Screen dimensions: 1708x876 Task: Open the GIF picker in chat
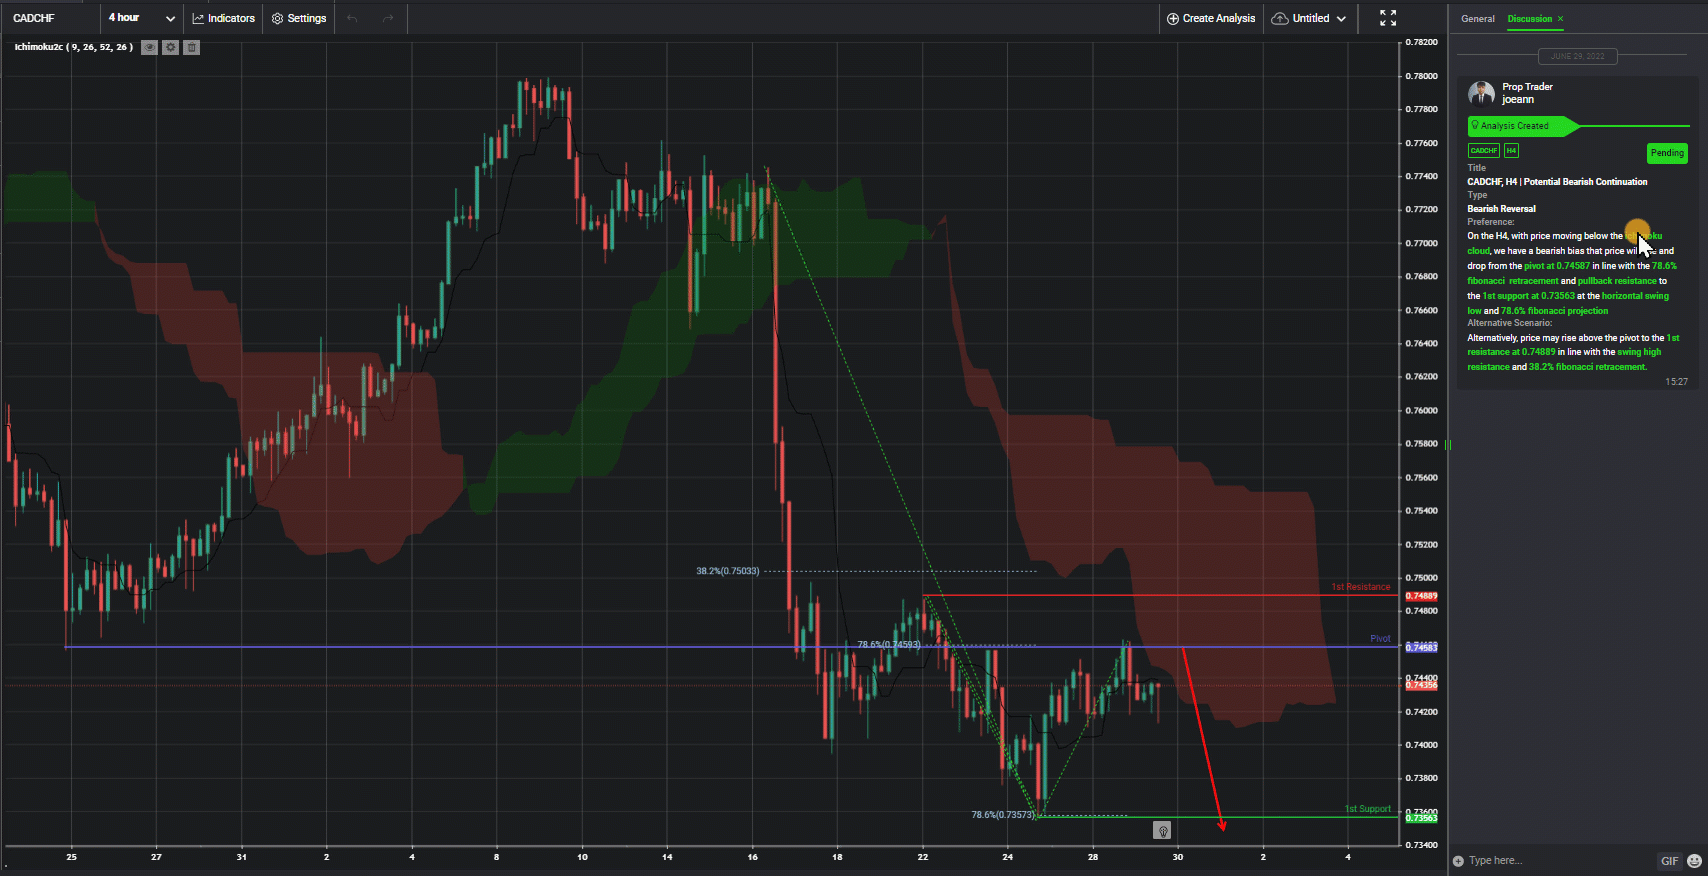pos(1670,861)
